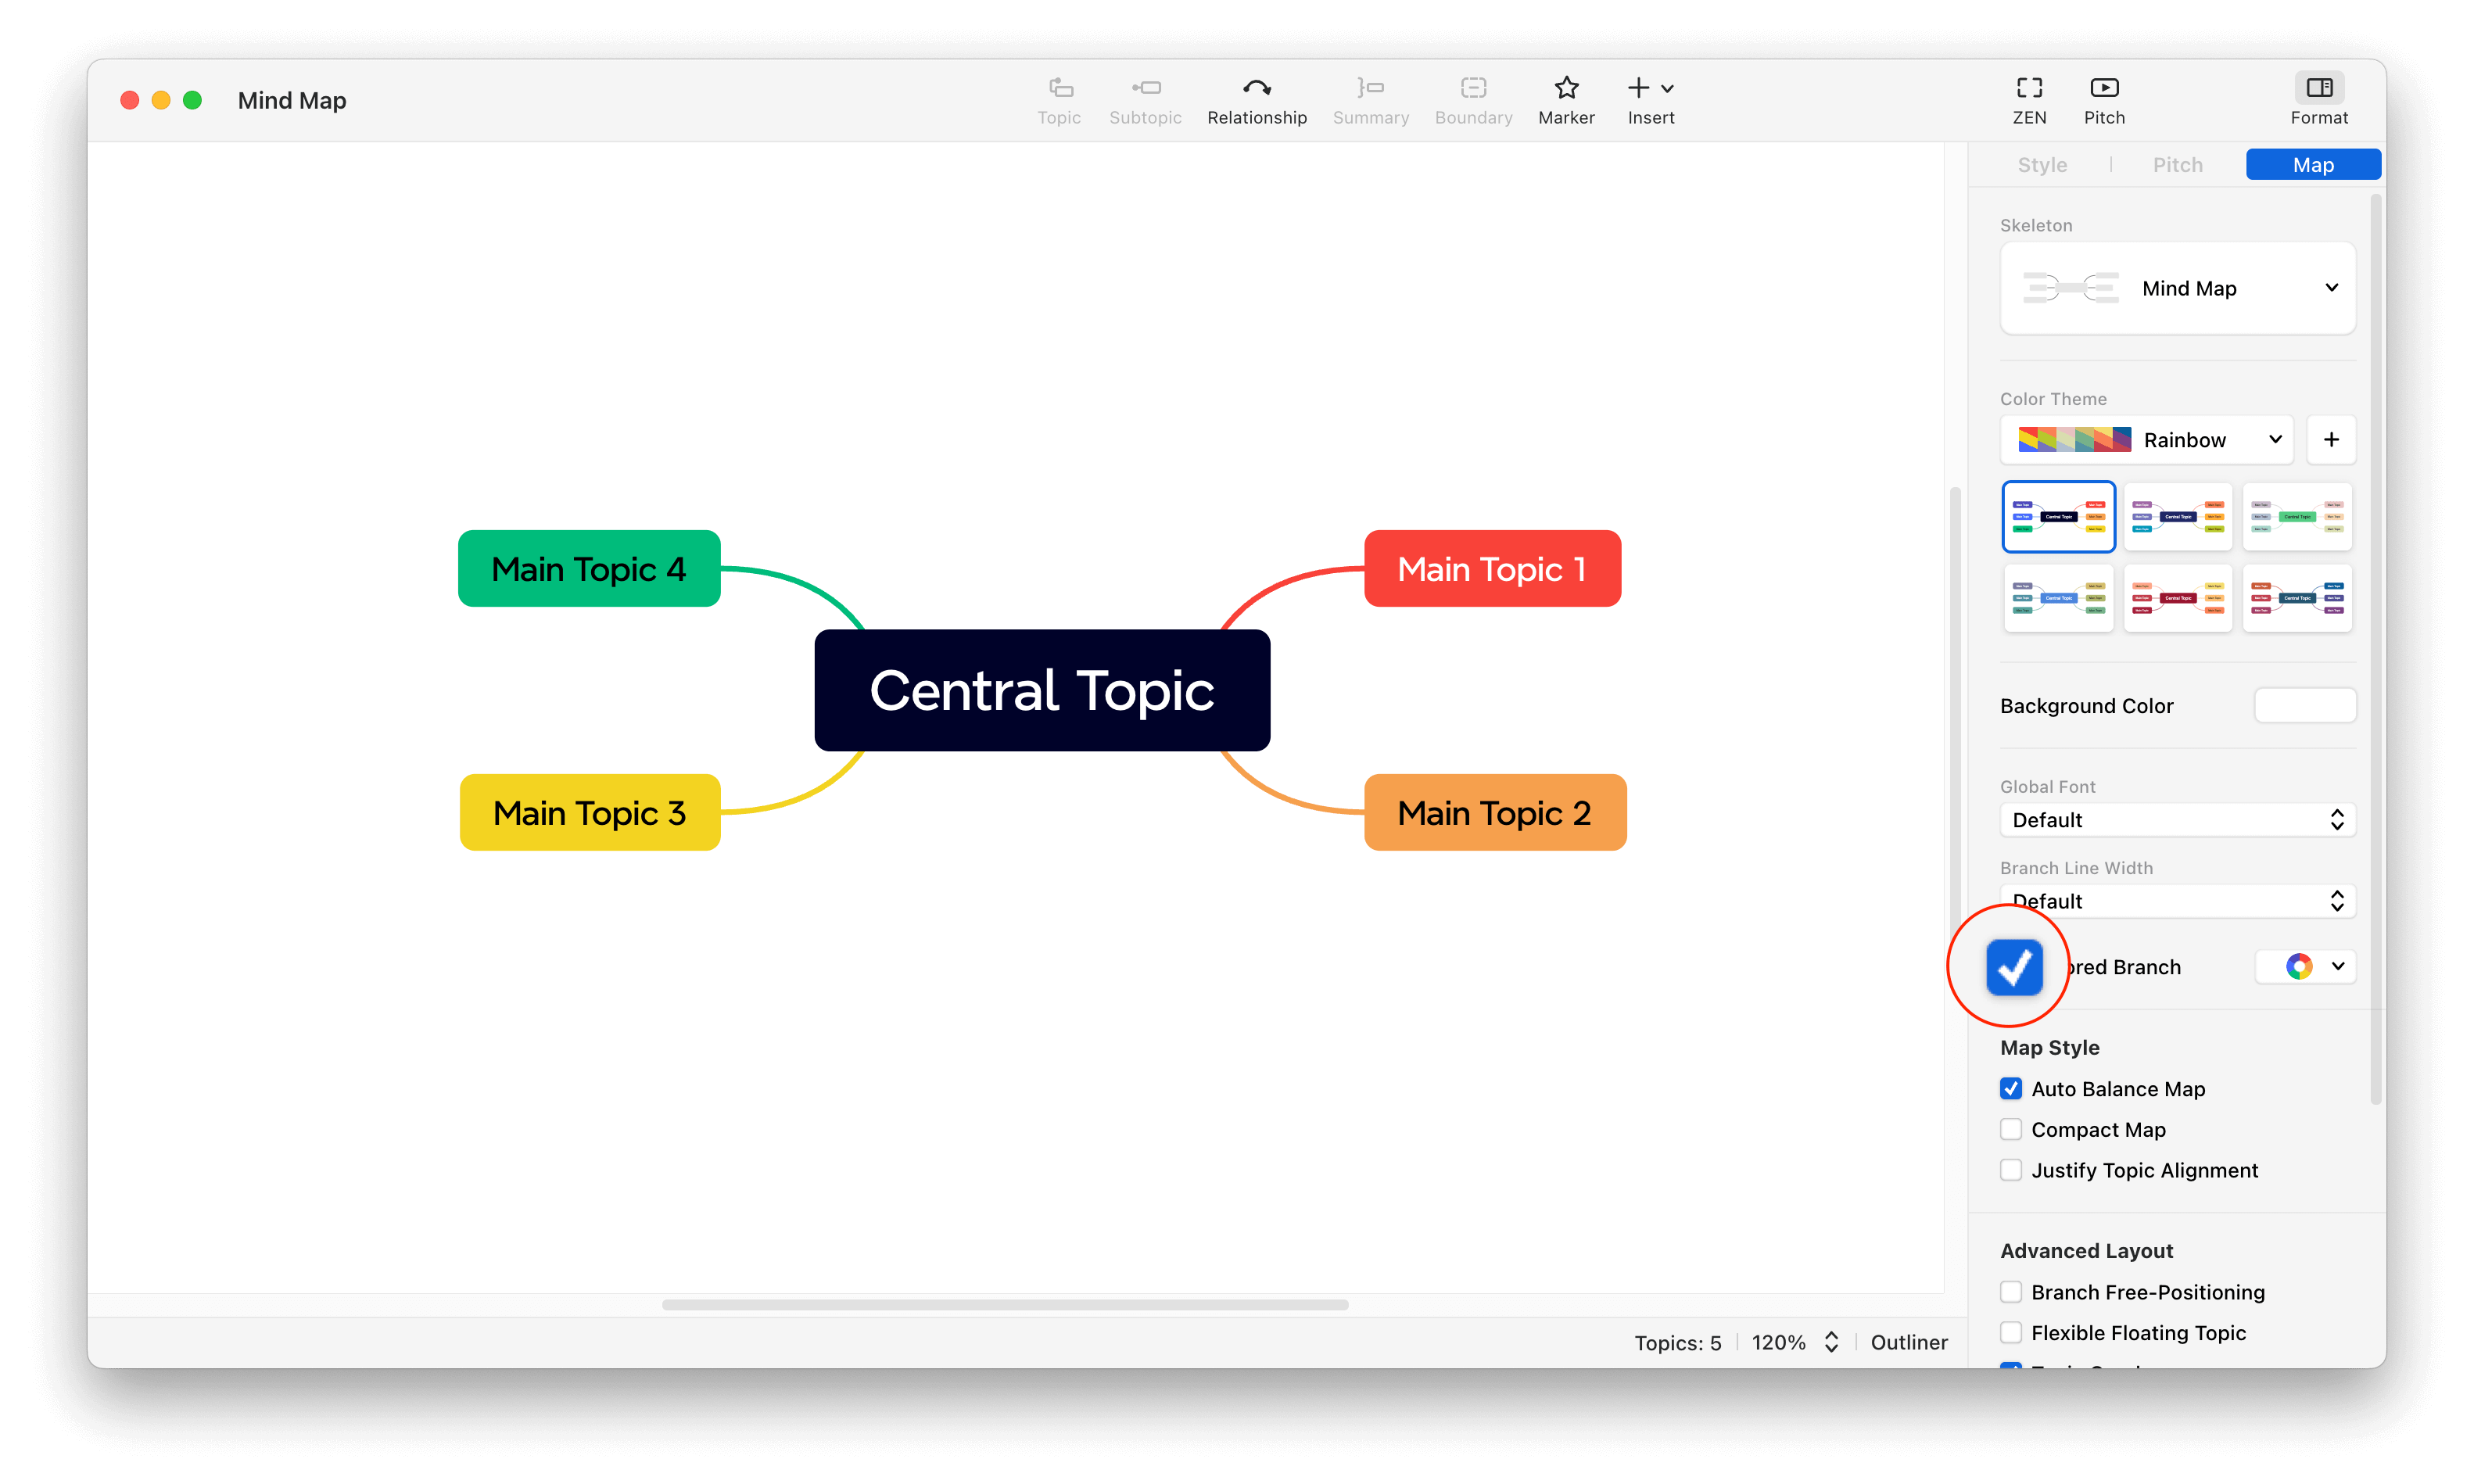Select the Map tab

coord(2313,165)
